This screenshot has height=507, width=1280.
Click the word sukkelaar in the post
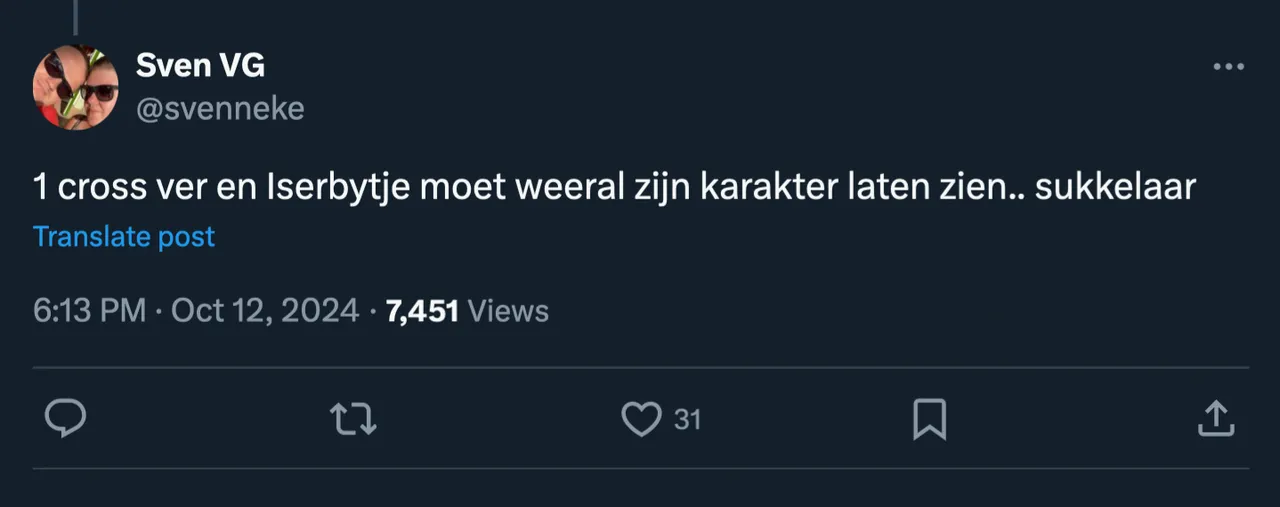(x=1115, y=188)
